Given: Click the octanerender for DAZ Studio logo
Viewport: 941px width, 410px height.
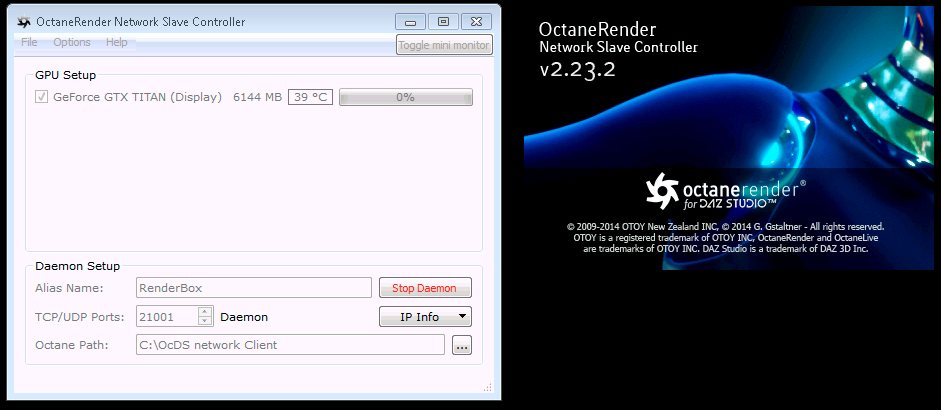Looking at the screenshot, I should [x=726, y=191].
